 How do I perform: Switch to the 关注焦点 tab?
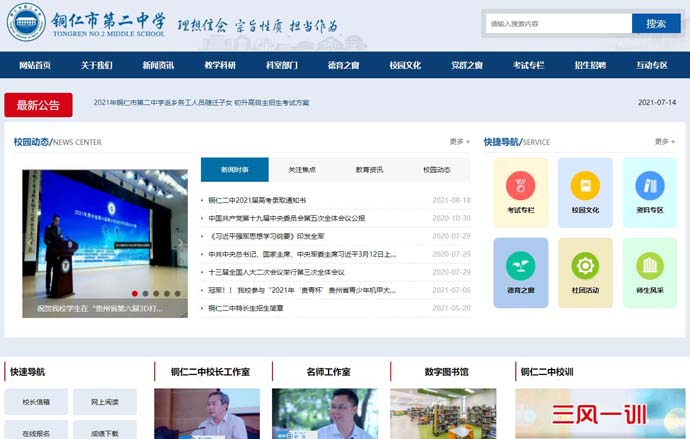302,169
